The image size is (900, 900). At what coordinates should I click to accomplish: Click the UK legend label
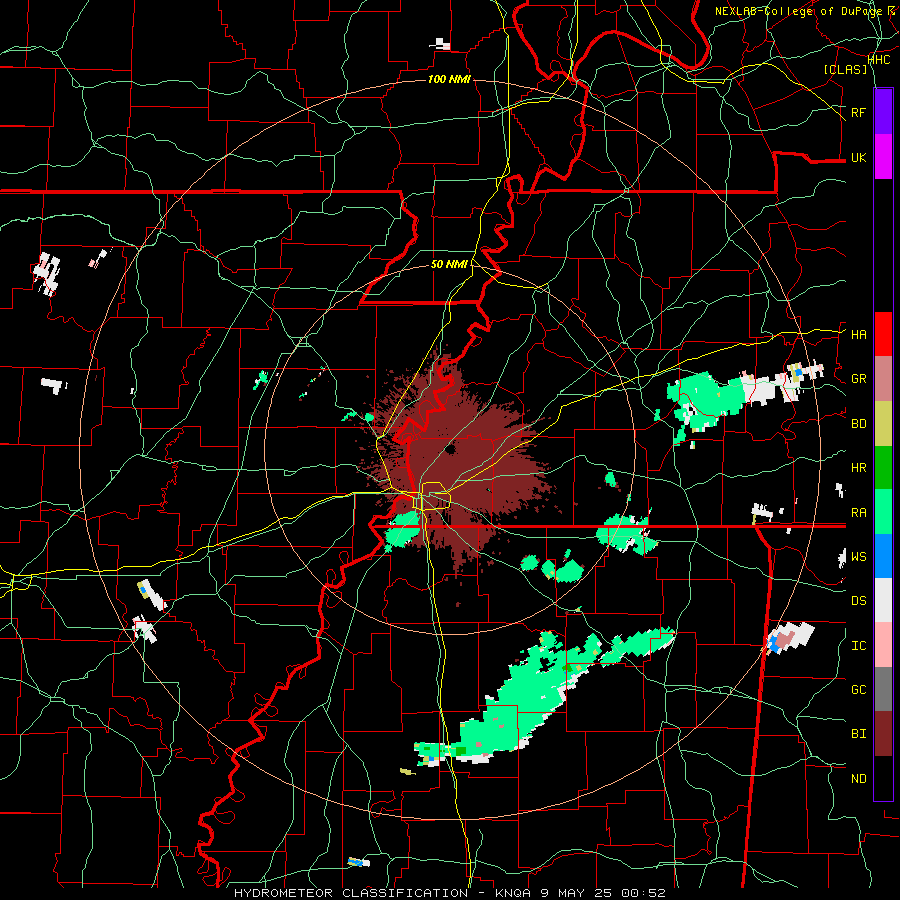click(858, 158)
